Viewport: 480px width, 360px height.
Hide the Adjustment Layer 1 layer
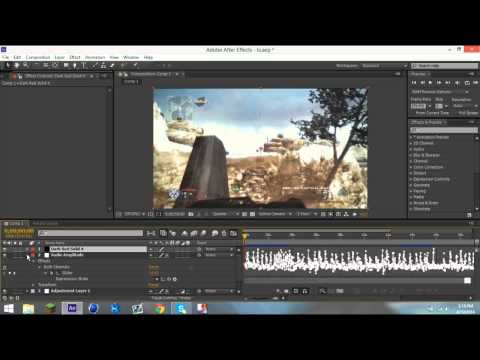click(5, 291)
